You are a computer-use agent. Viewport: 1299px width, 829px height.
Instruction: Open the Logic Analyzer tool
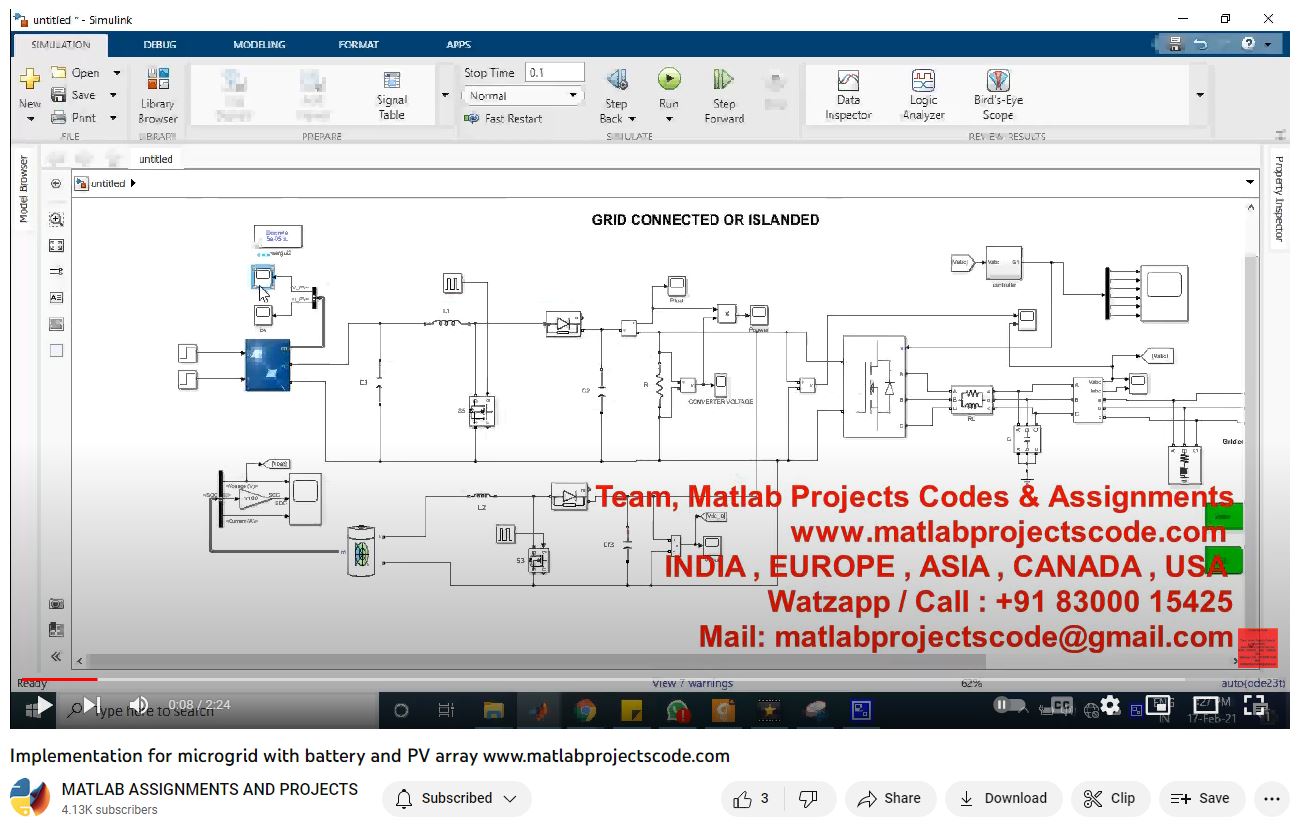[x=923, y=81]
